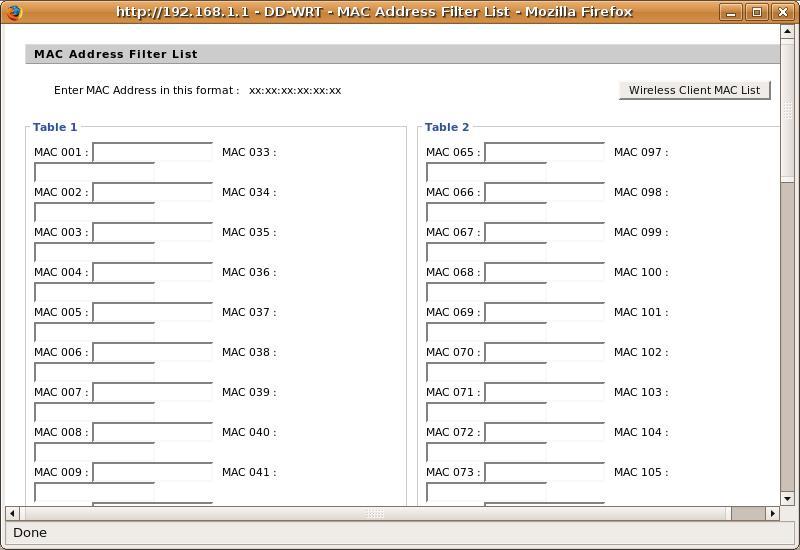Image resolution: width=800 pixels, height=550 pixels.
Task: Focus wrapped field directly under MAC 073 label
Action: coord(486,492)
